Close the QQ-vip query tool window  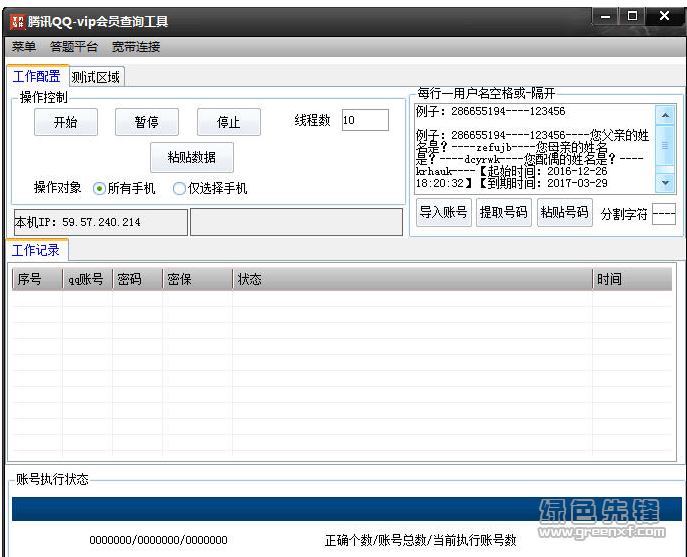coord(664,16)
